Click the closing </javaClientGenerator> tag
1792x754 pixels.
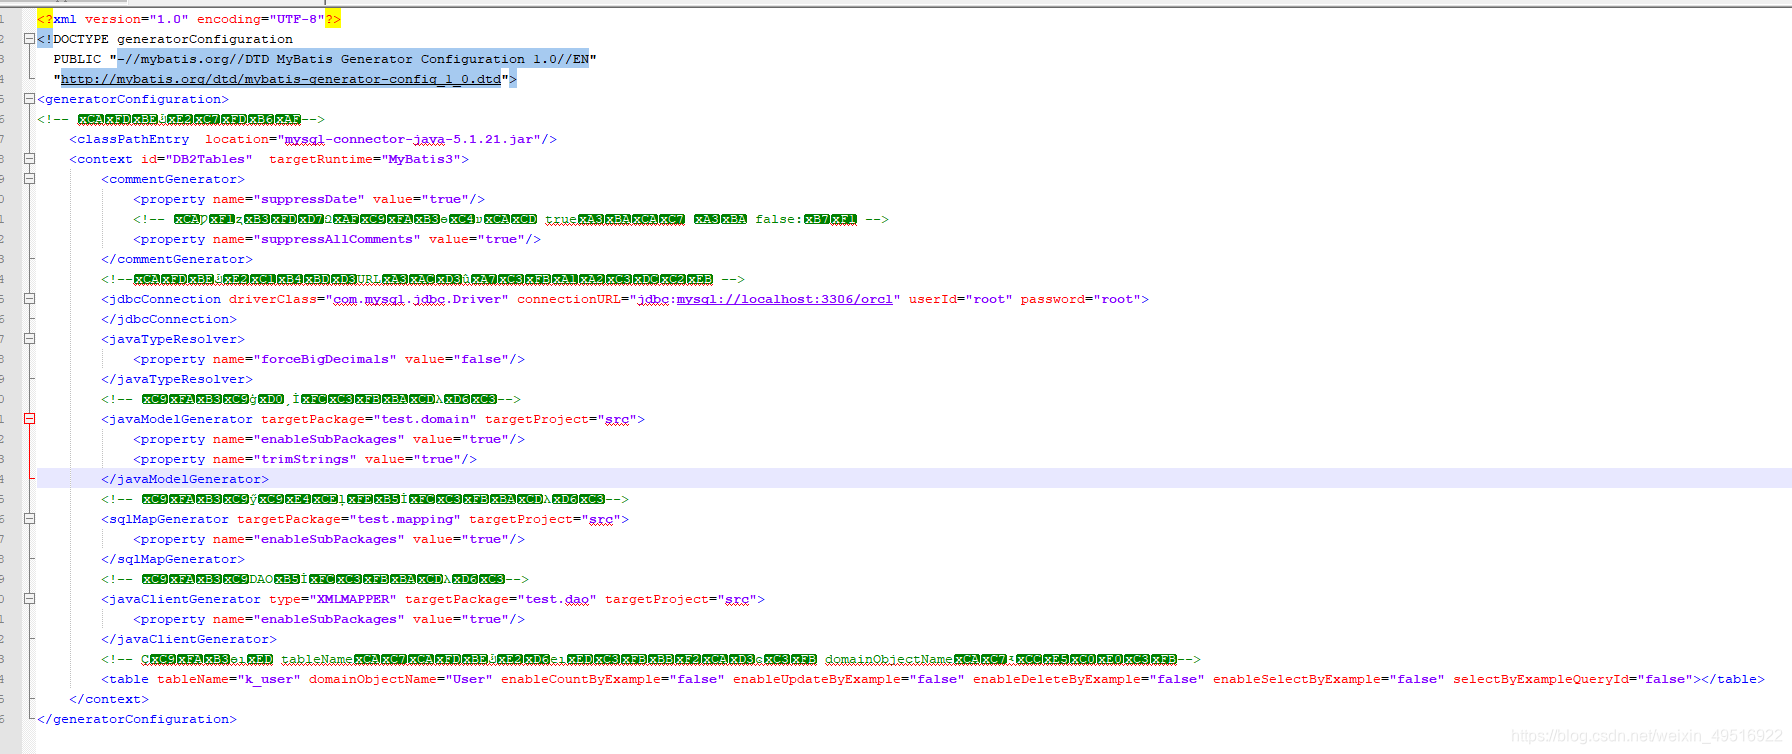tap(189, 639)
